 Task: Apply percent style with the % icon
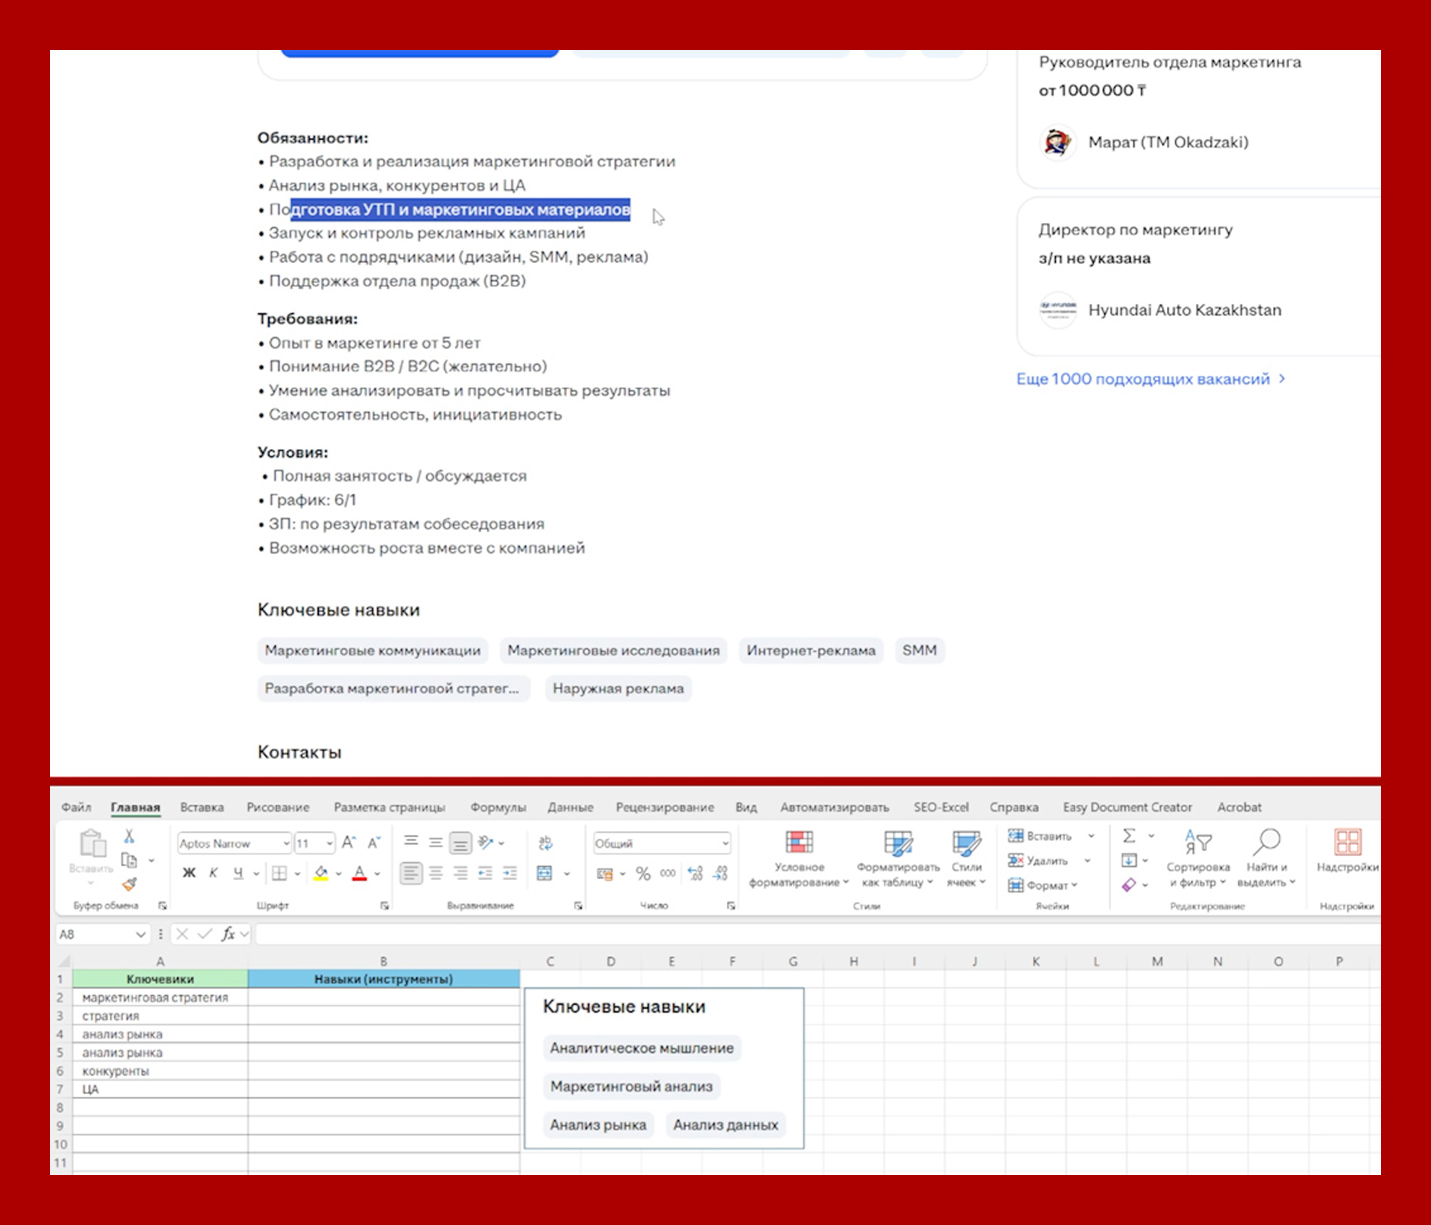click(643, 873)
